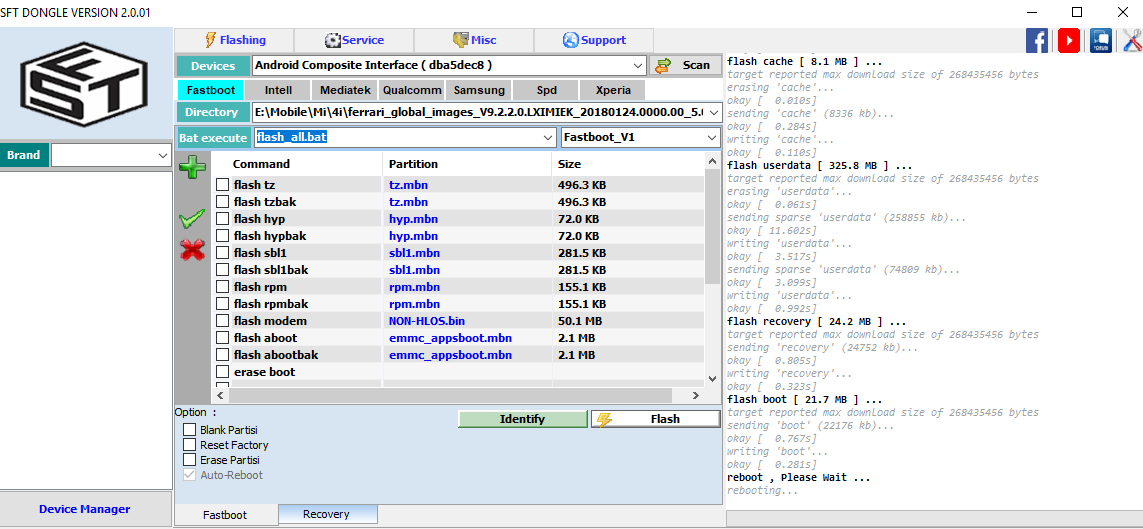
Task: Expand the Android Composite Interface device dropdown
Action: click(639, 66)
